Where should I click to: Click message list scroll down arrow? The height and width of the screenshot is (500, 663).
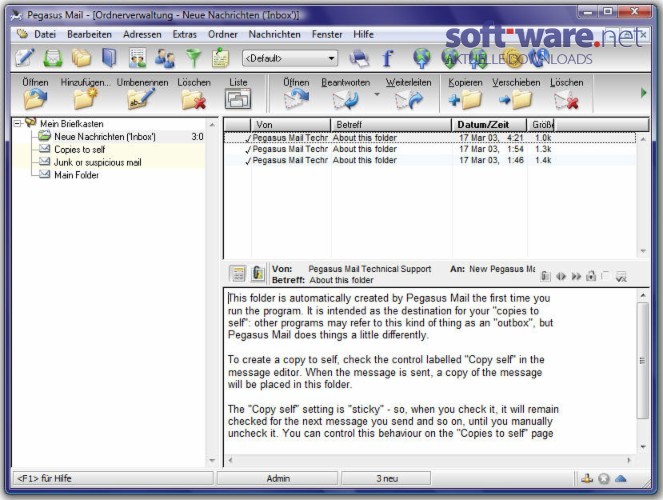coord(643,251)
